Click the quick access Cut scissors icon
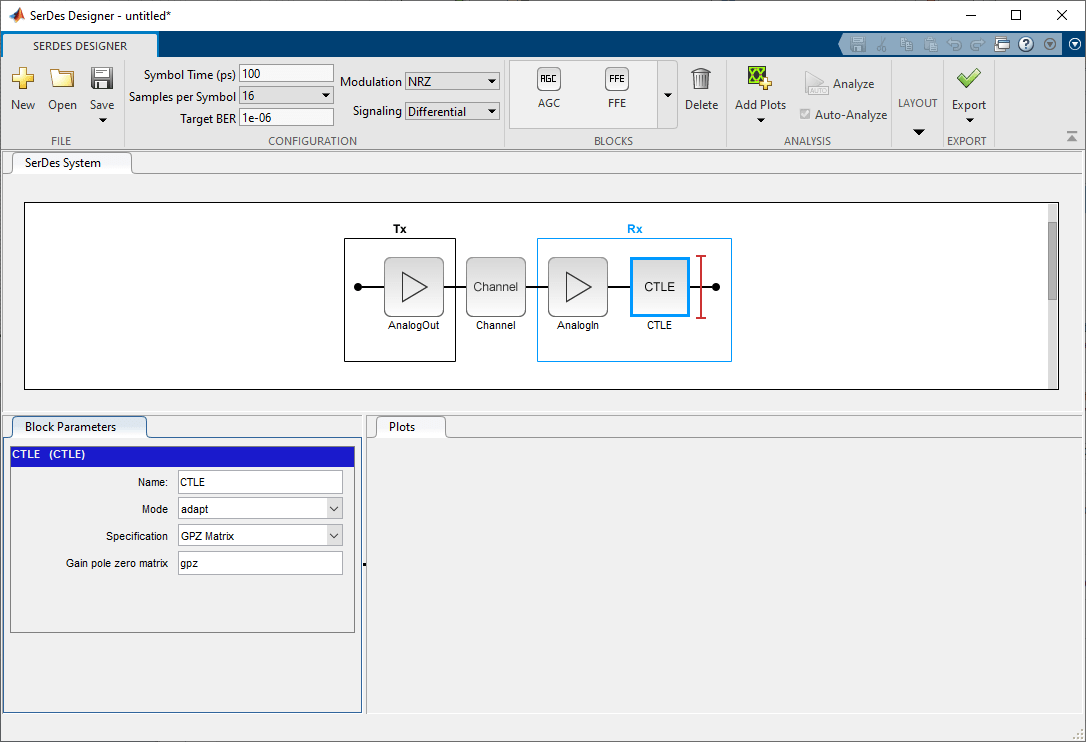 click(x=882, y=44)
